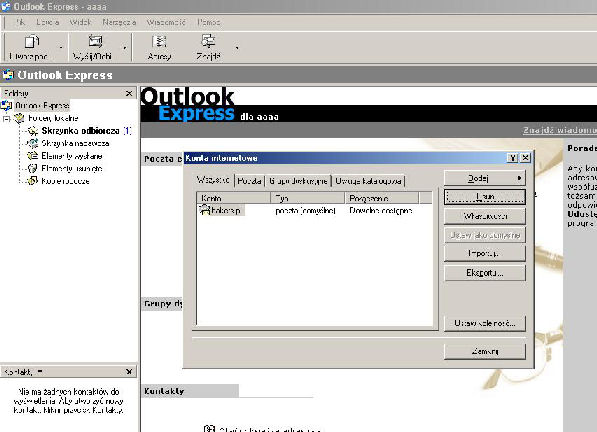Close the Foldery pane with its X
Screen dimensions: 597x432
[x=129, y=93]
